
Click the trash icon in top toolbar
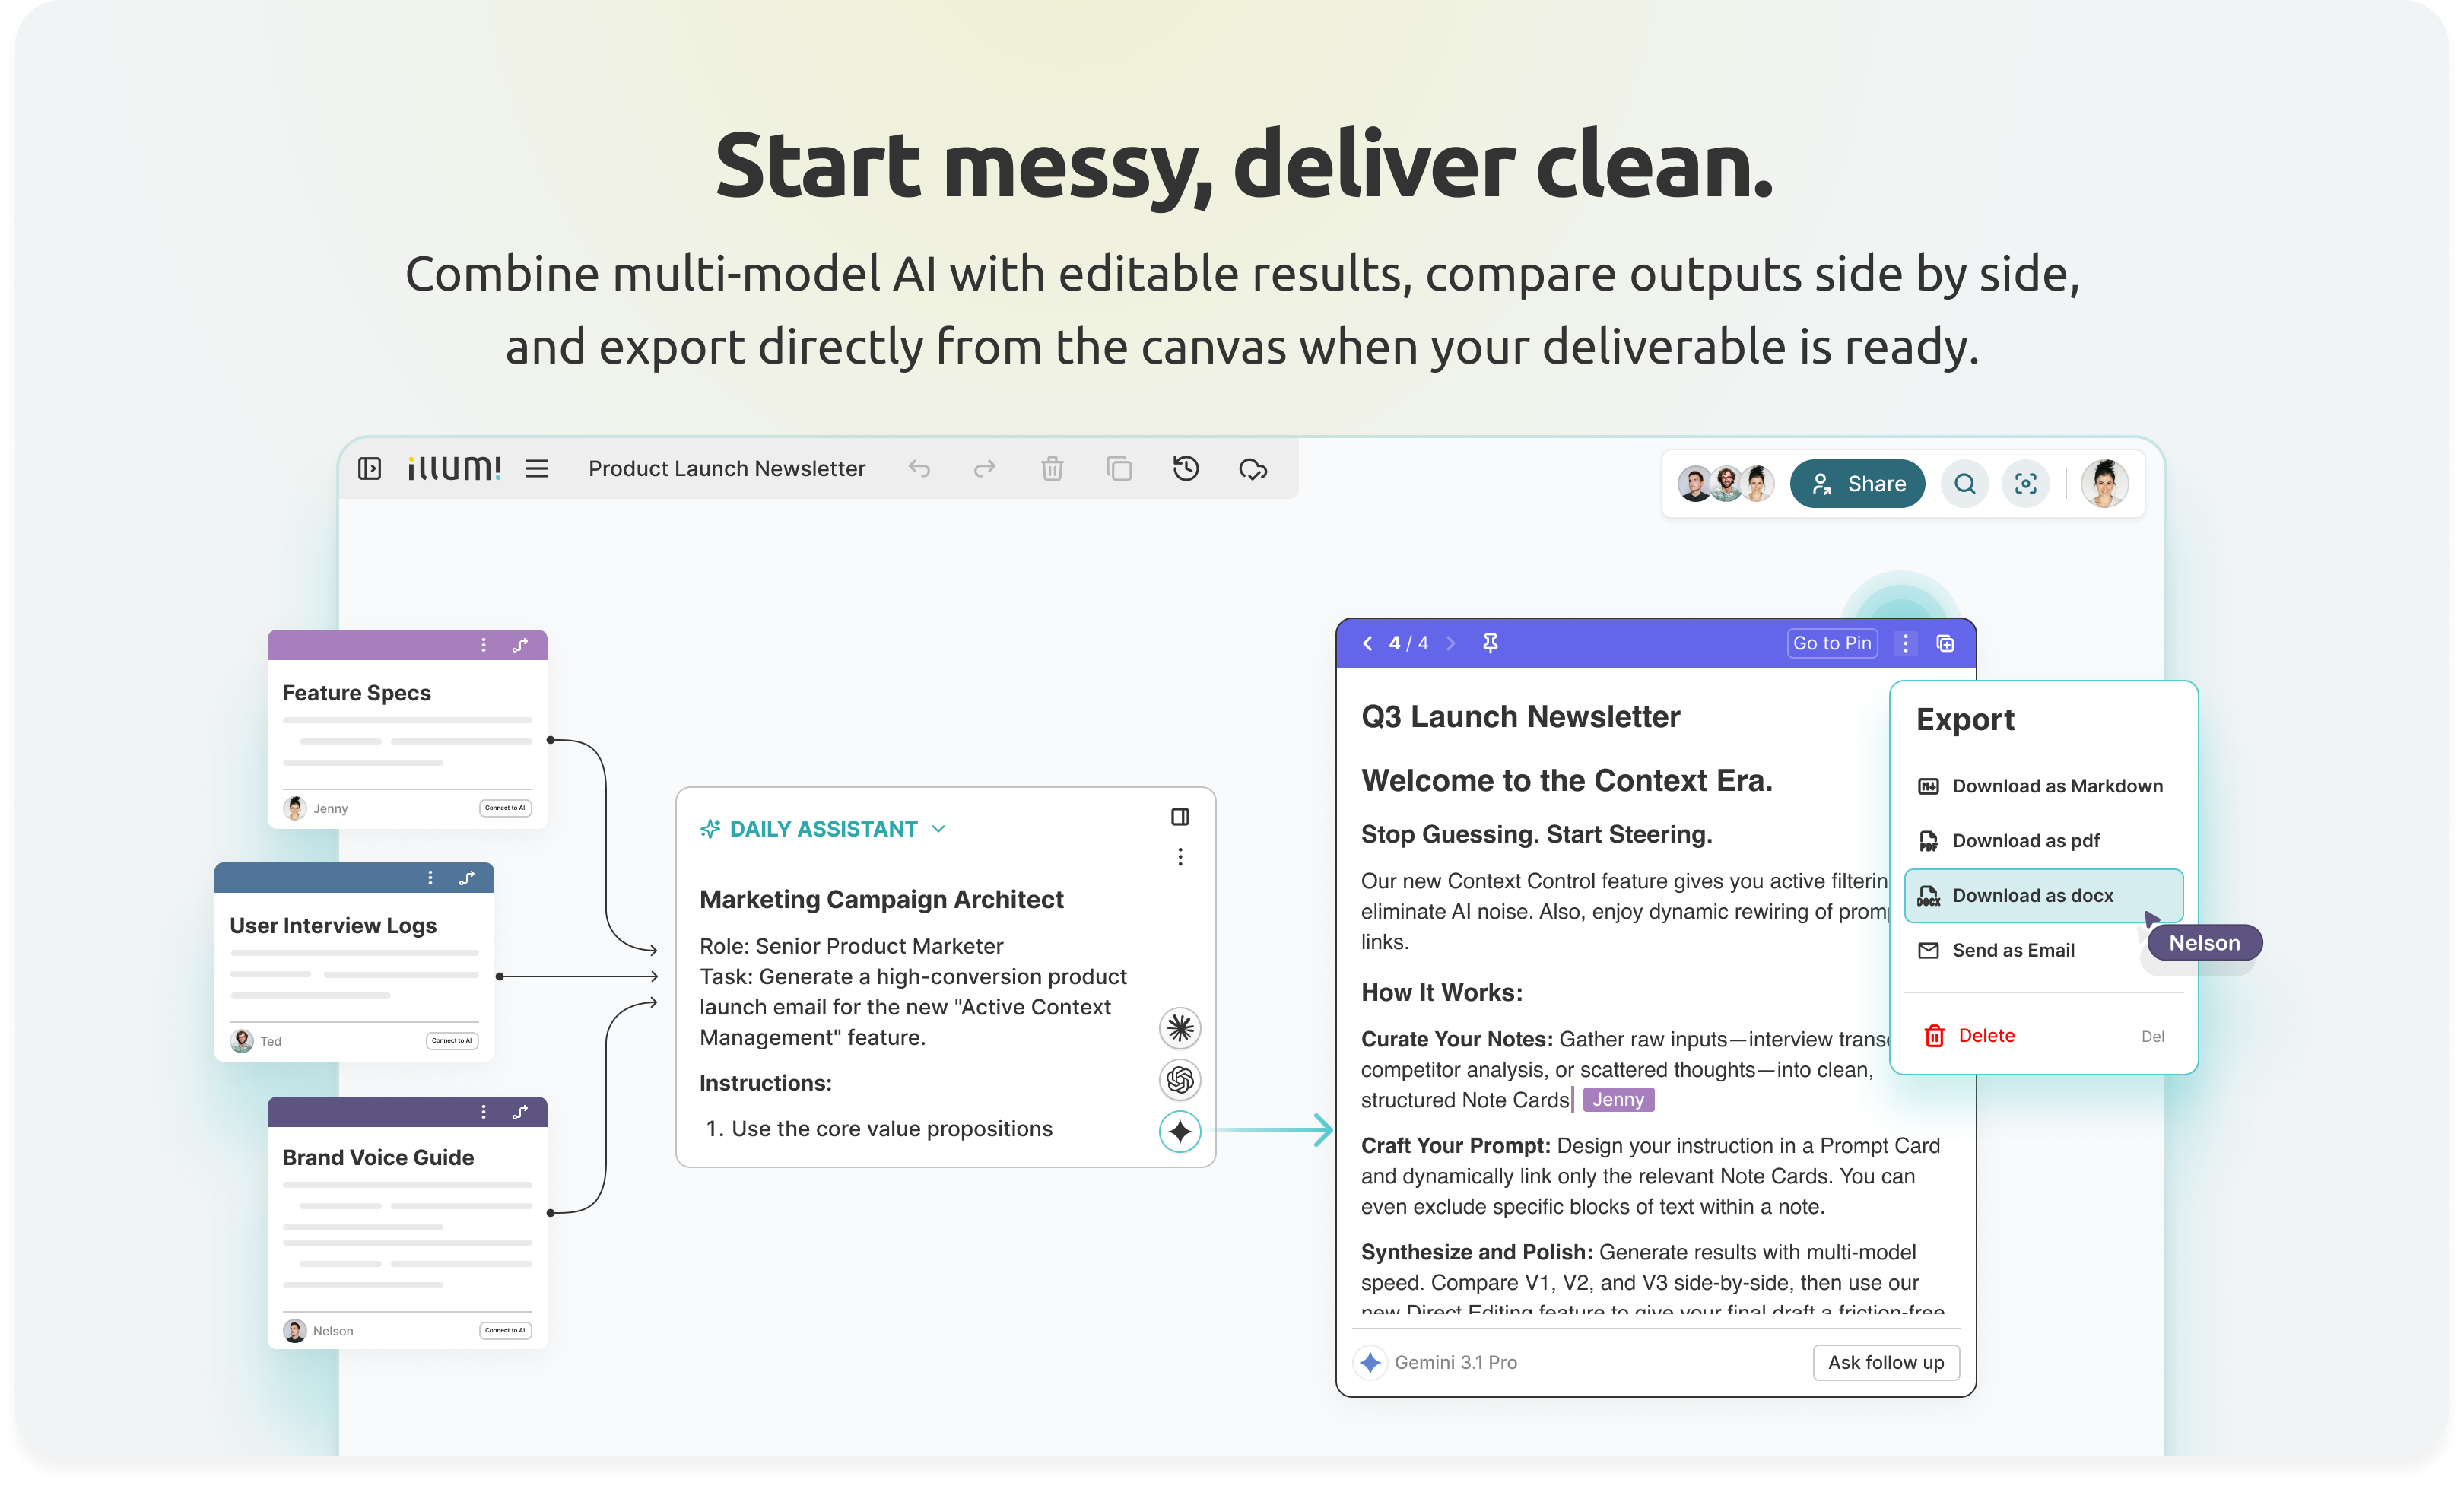pos(1051,468)
